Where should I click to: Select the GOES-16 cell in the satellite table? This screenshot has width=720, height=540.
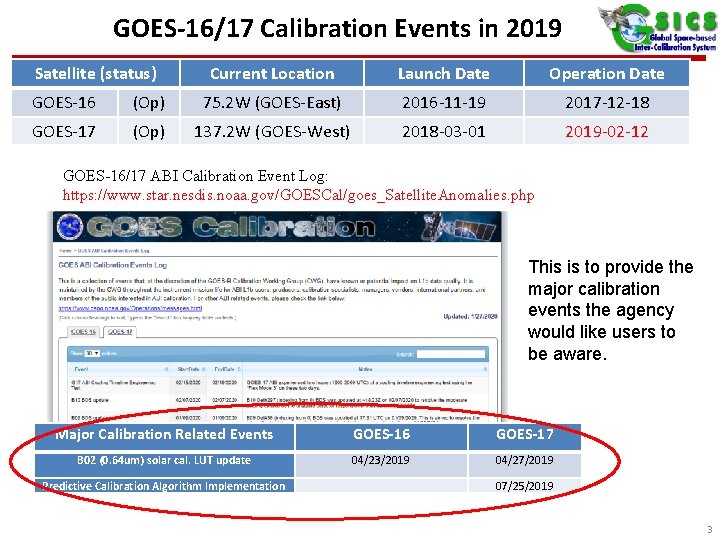[64, 102]
